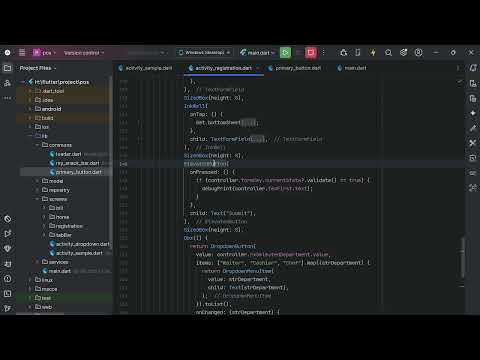This screenshot has height=360, width=480.
Task: Open the Structure tool window icon in the left strip
Action: coord(7,83)
